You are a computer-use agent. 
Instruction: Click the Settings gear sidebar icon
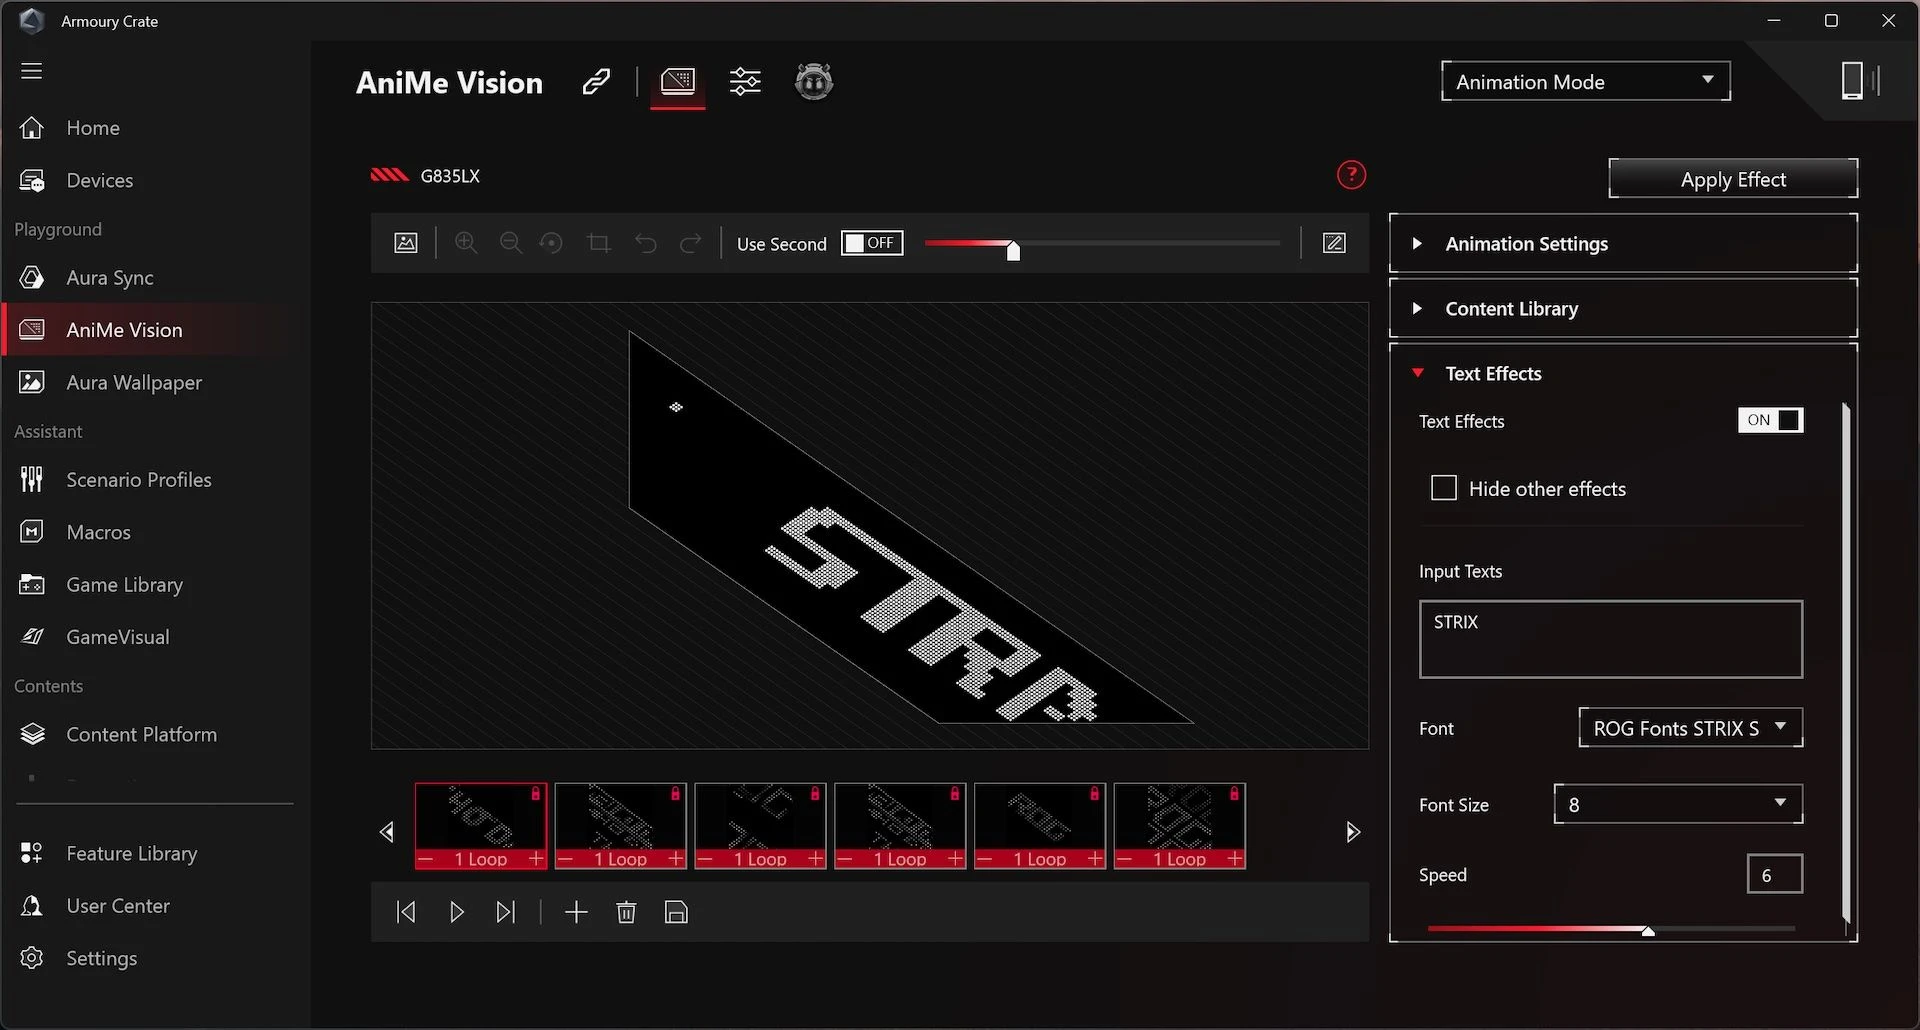pos(32,958)
